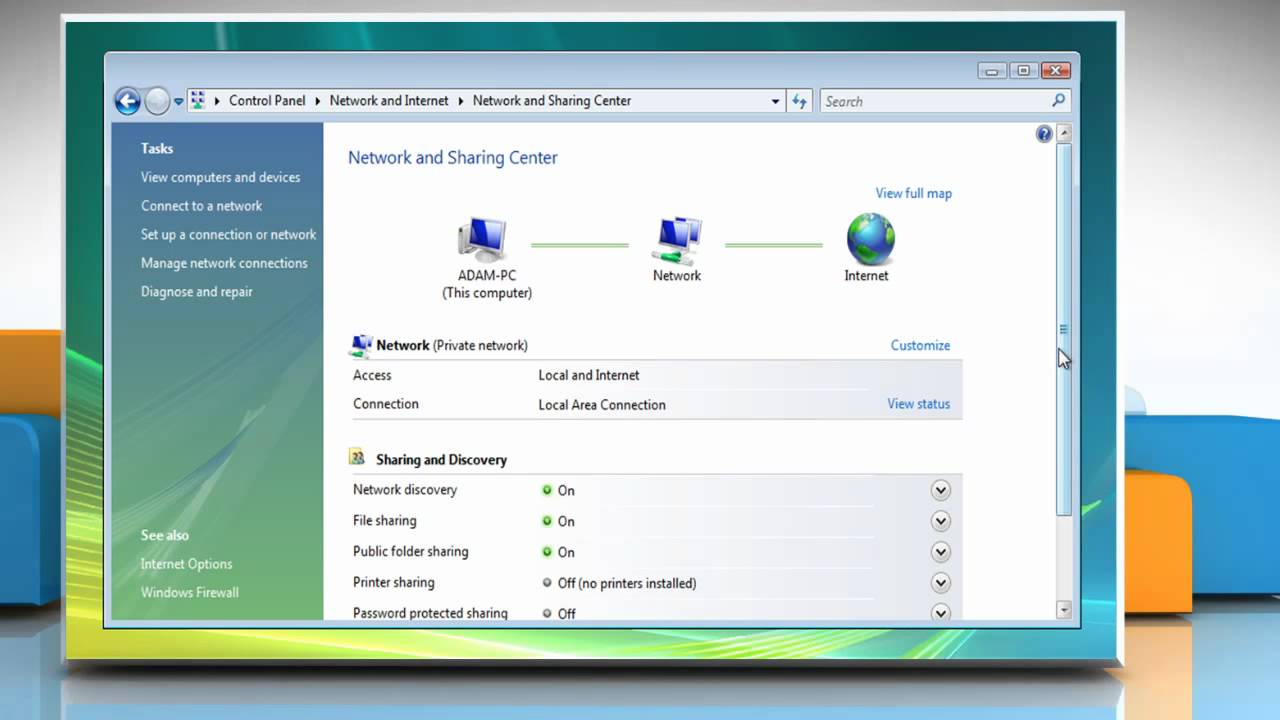This screenshot has height=720, width=1280.
Task: Expand the Network discovery settings
Action: point(940,490)
